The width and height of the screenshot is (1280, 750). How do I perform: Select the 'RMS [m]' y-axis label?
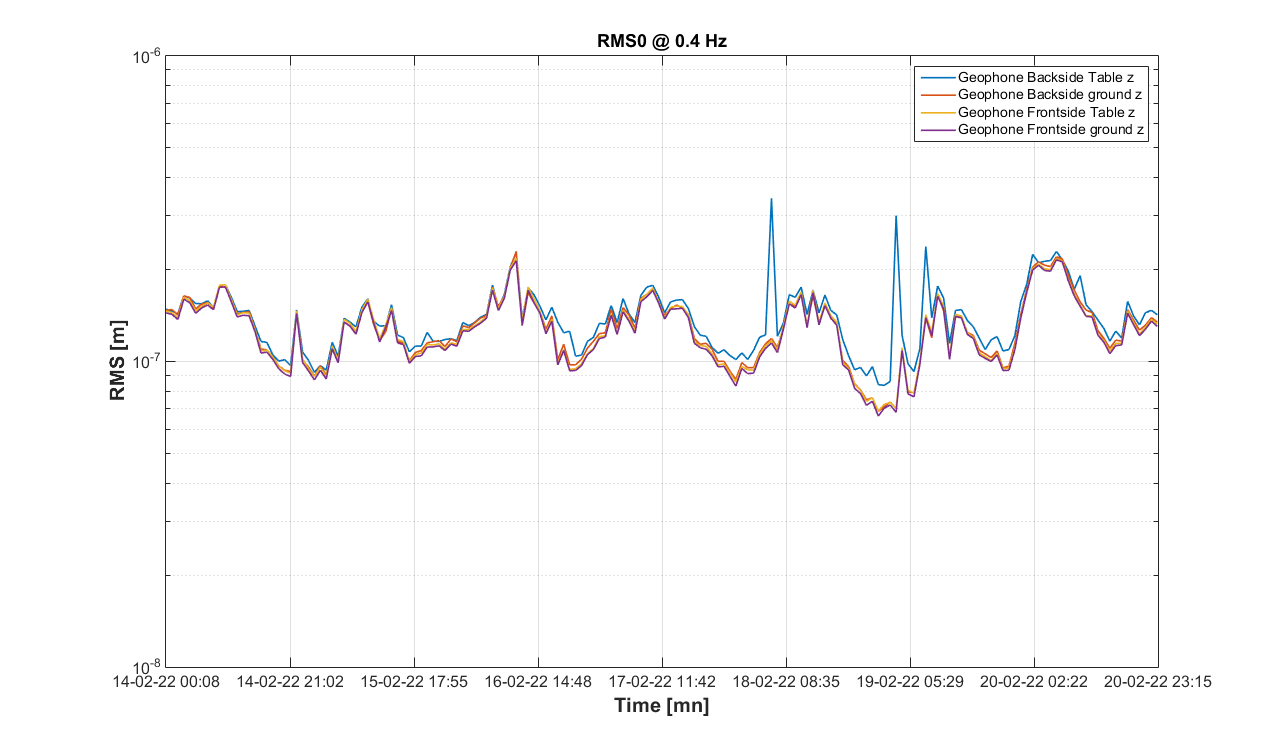tap(118, 361)
